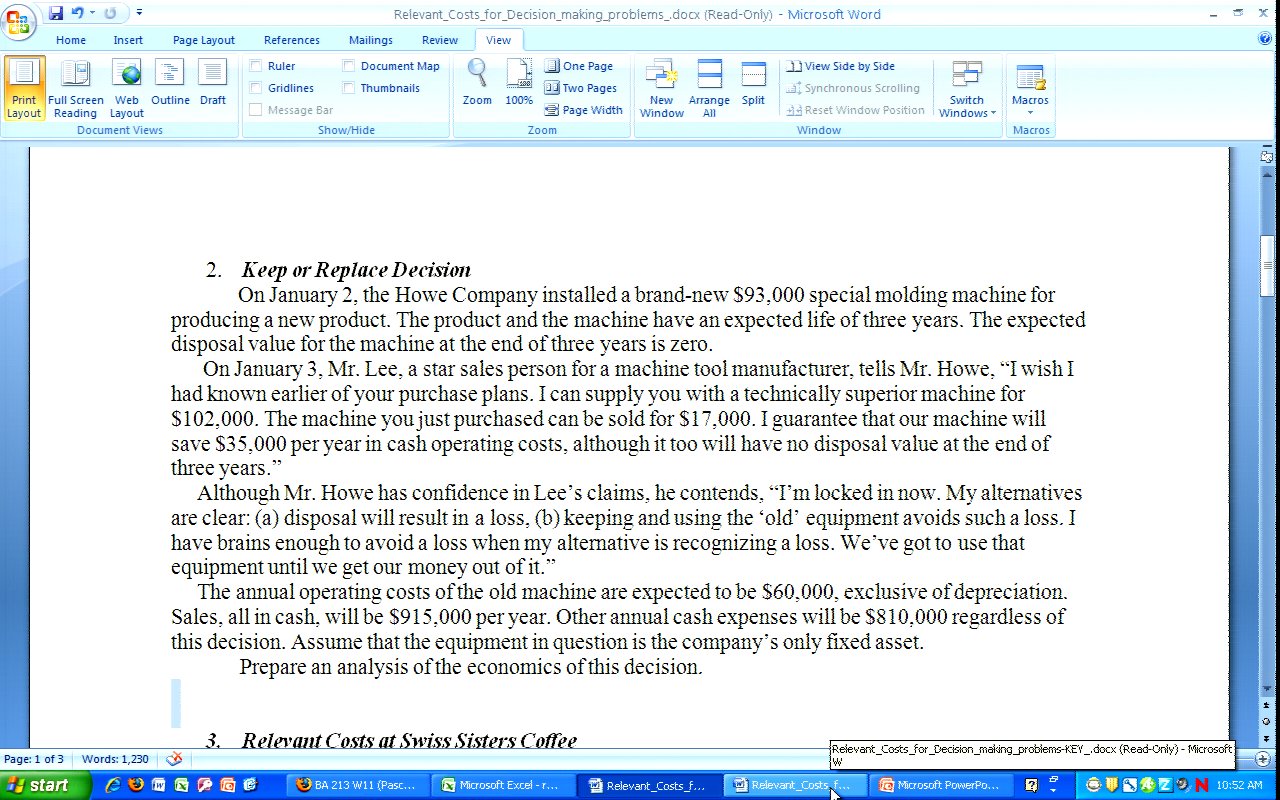Expand the Switch Windows dropdown
Image resolution: width=1280 pixels, height=800 pixels.
click(967, 90)
